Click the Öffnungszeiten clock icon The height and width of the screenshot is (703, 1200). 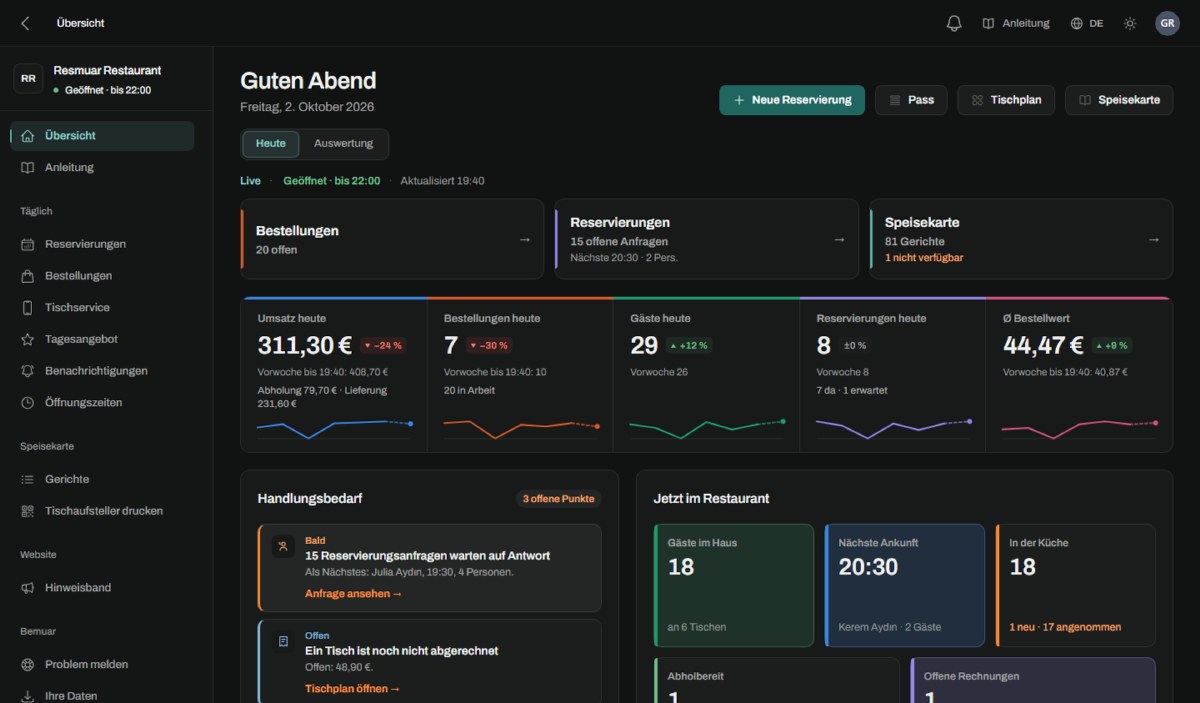27,403
